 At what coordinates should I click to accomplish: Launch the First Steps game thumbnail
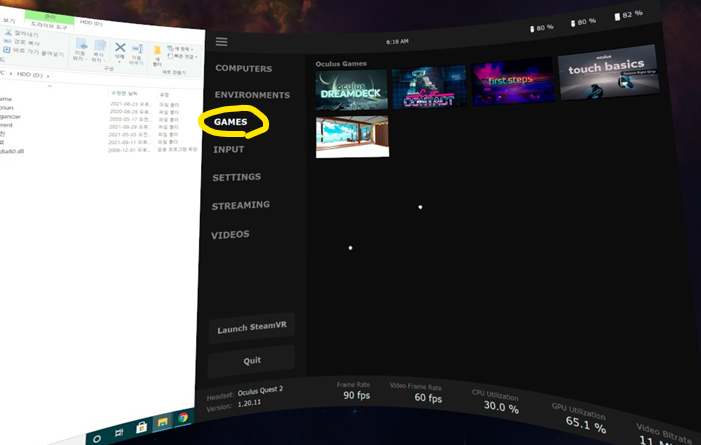pyautogui.click(x=513, y=82)
